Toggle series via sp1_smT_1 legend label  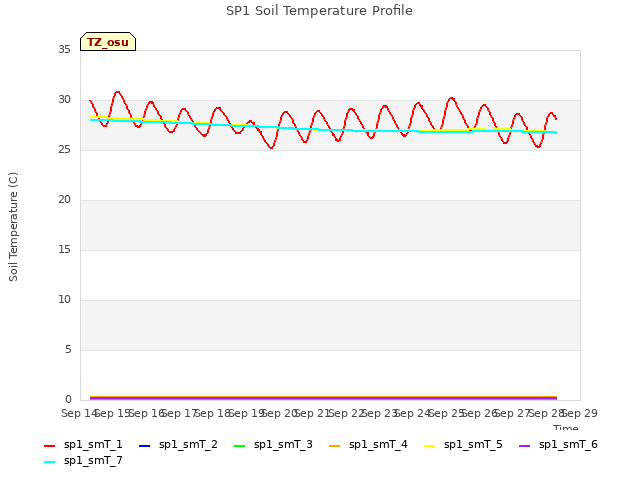pyautogui.click(x=93, y=444)
